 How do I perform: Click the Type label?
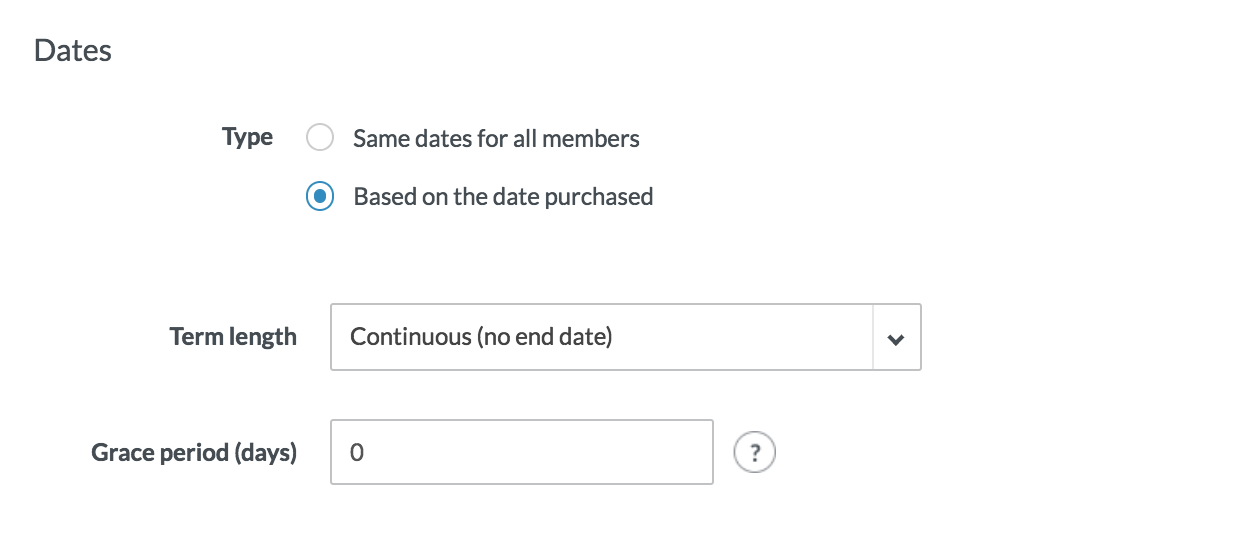point(247,137)
